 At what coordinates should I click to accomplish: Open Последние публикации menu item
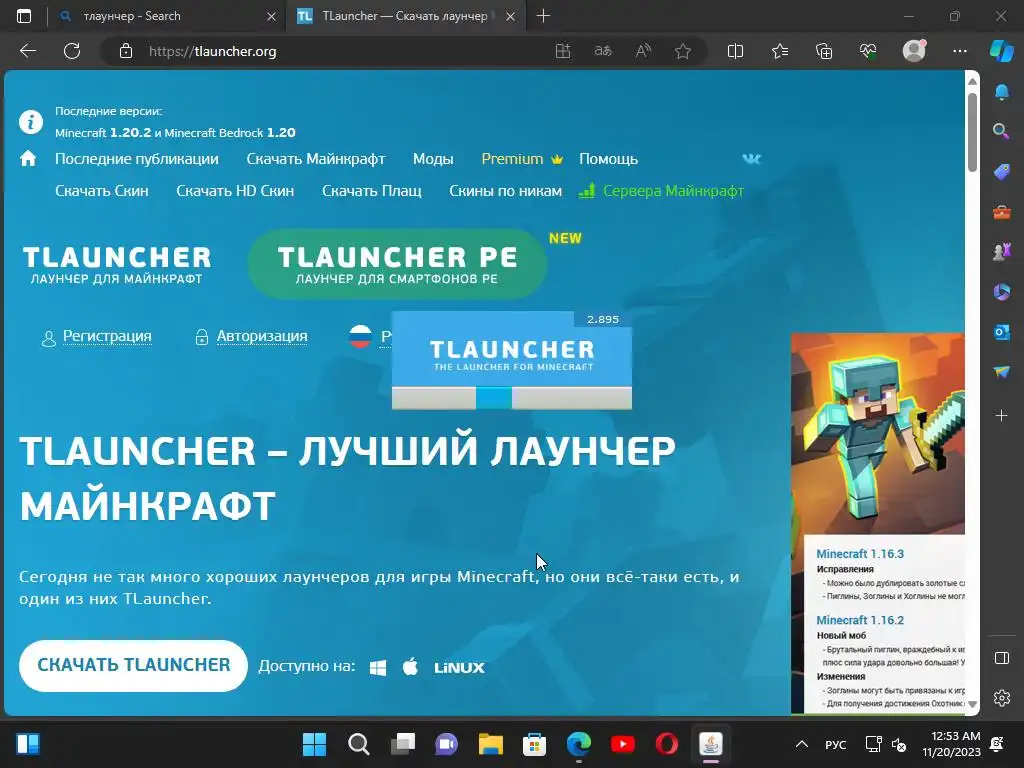pos(136,159)
